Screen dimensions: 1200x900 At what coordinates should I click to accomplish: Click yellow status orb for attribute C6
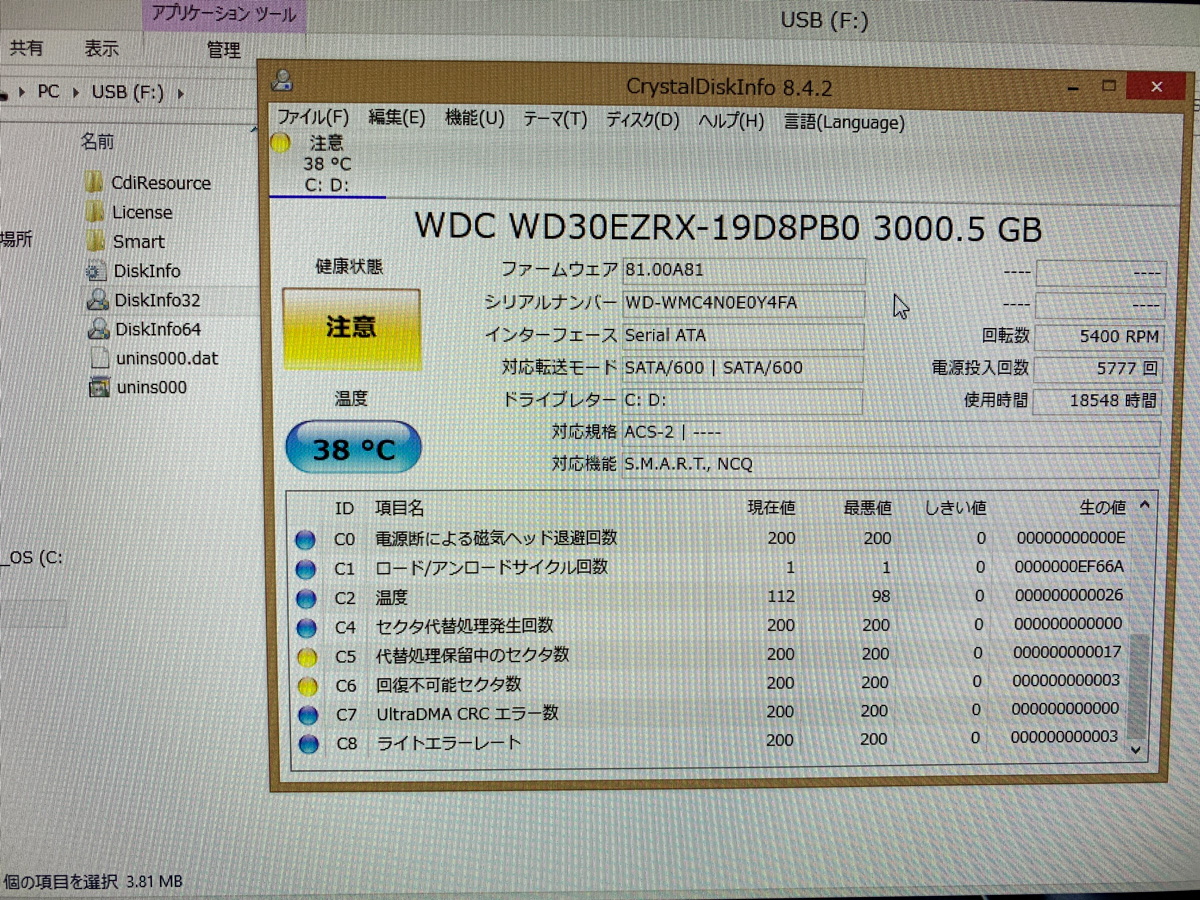tap(307, 687)
